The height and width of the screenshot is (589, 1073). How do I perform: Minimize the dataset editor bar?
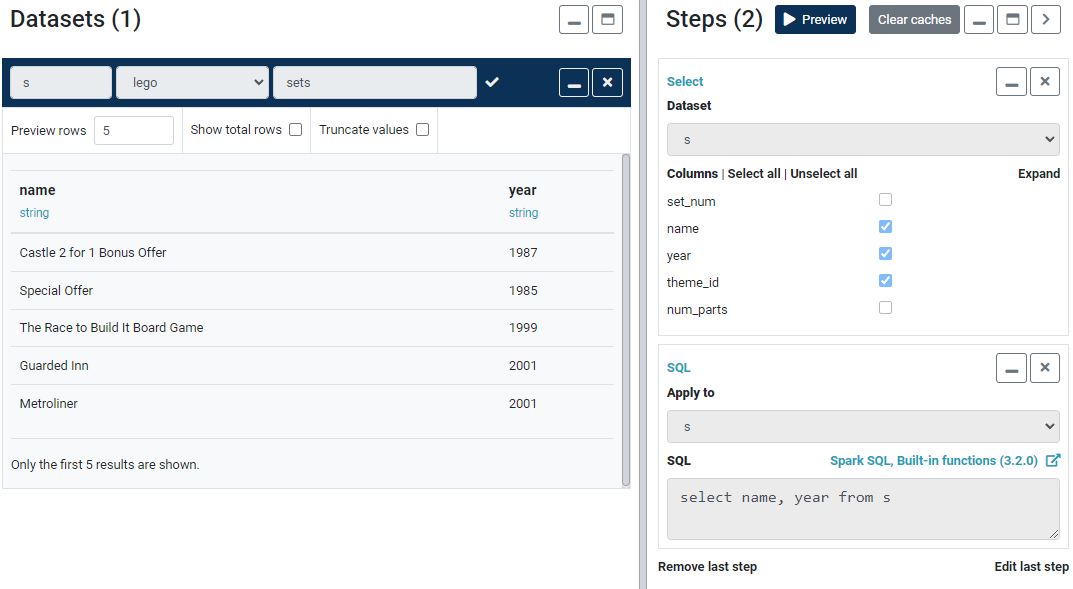(x=573, y=82)
